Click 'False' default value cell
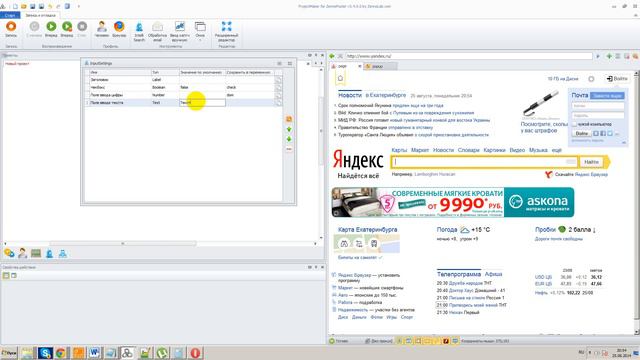Viewport: 640px width, 360px height. (x=202, y=87)
